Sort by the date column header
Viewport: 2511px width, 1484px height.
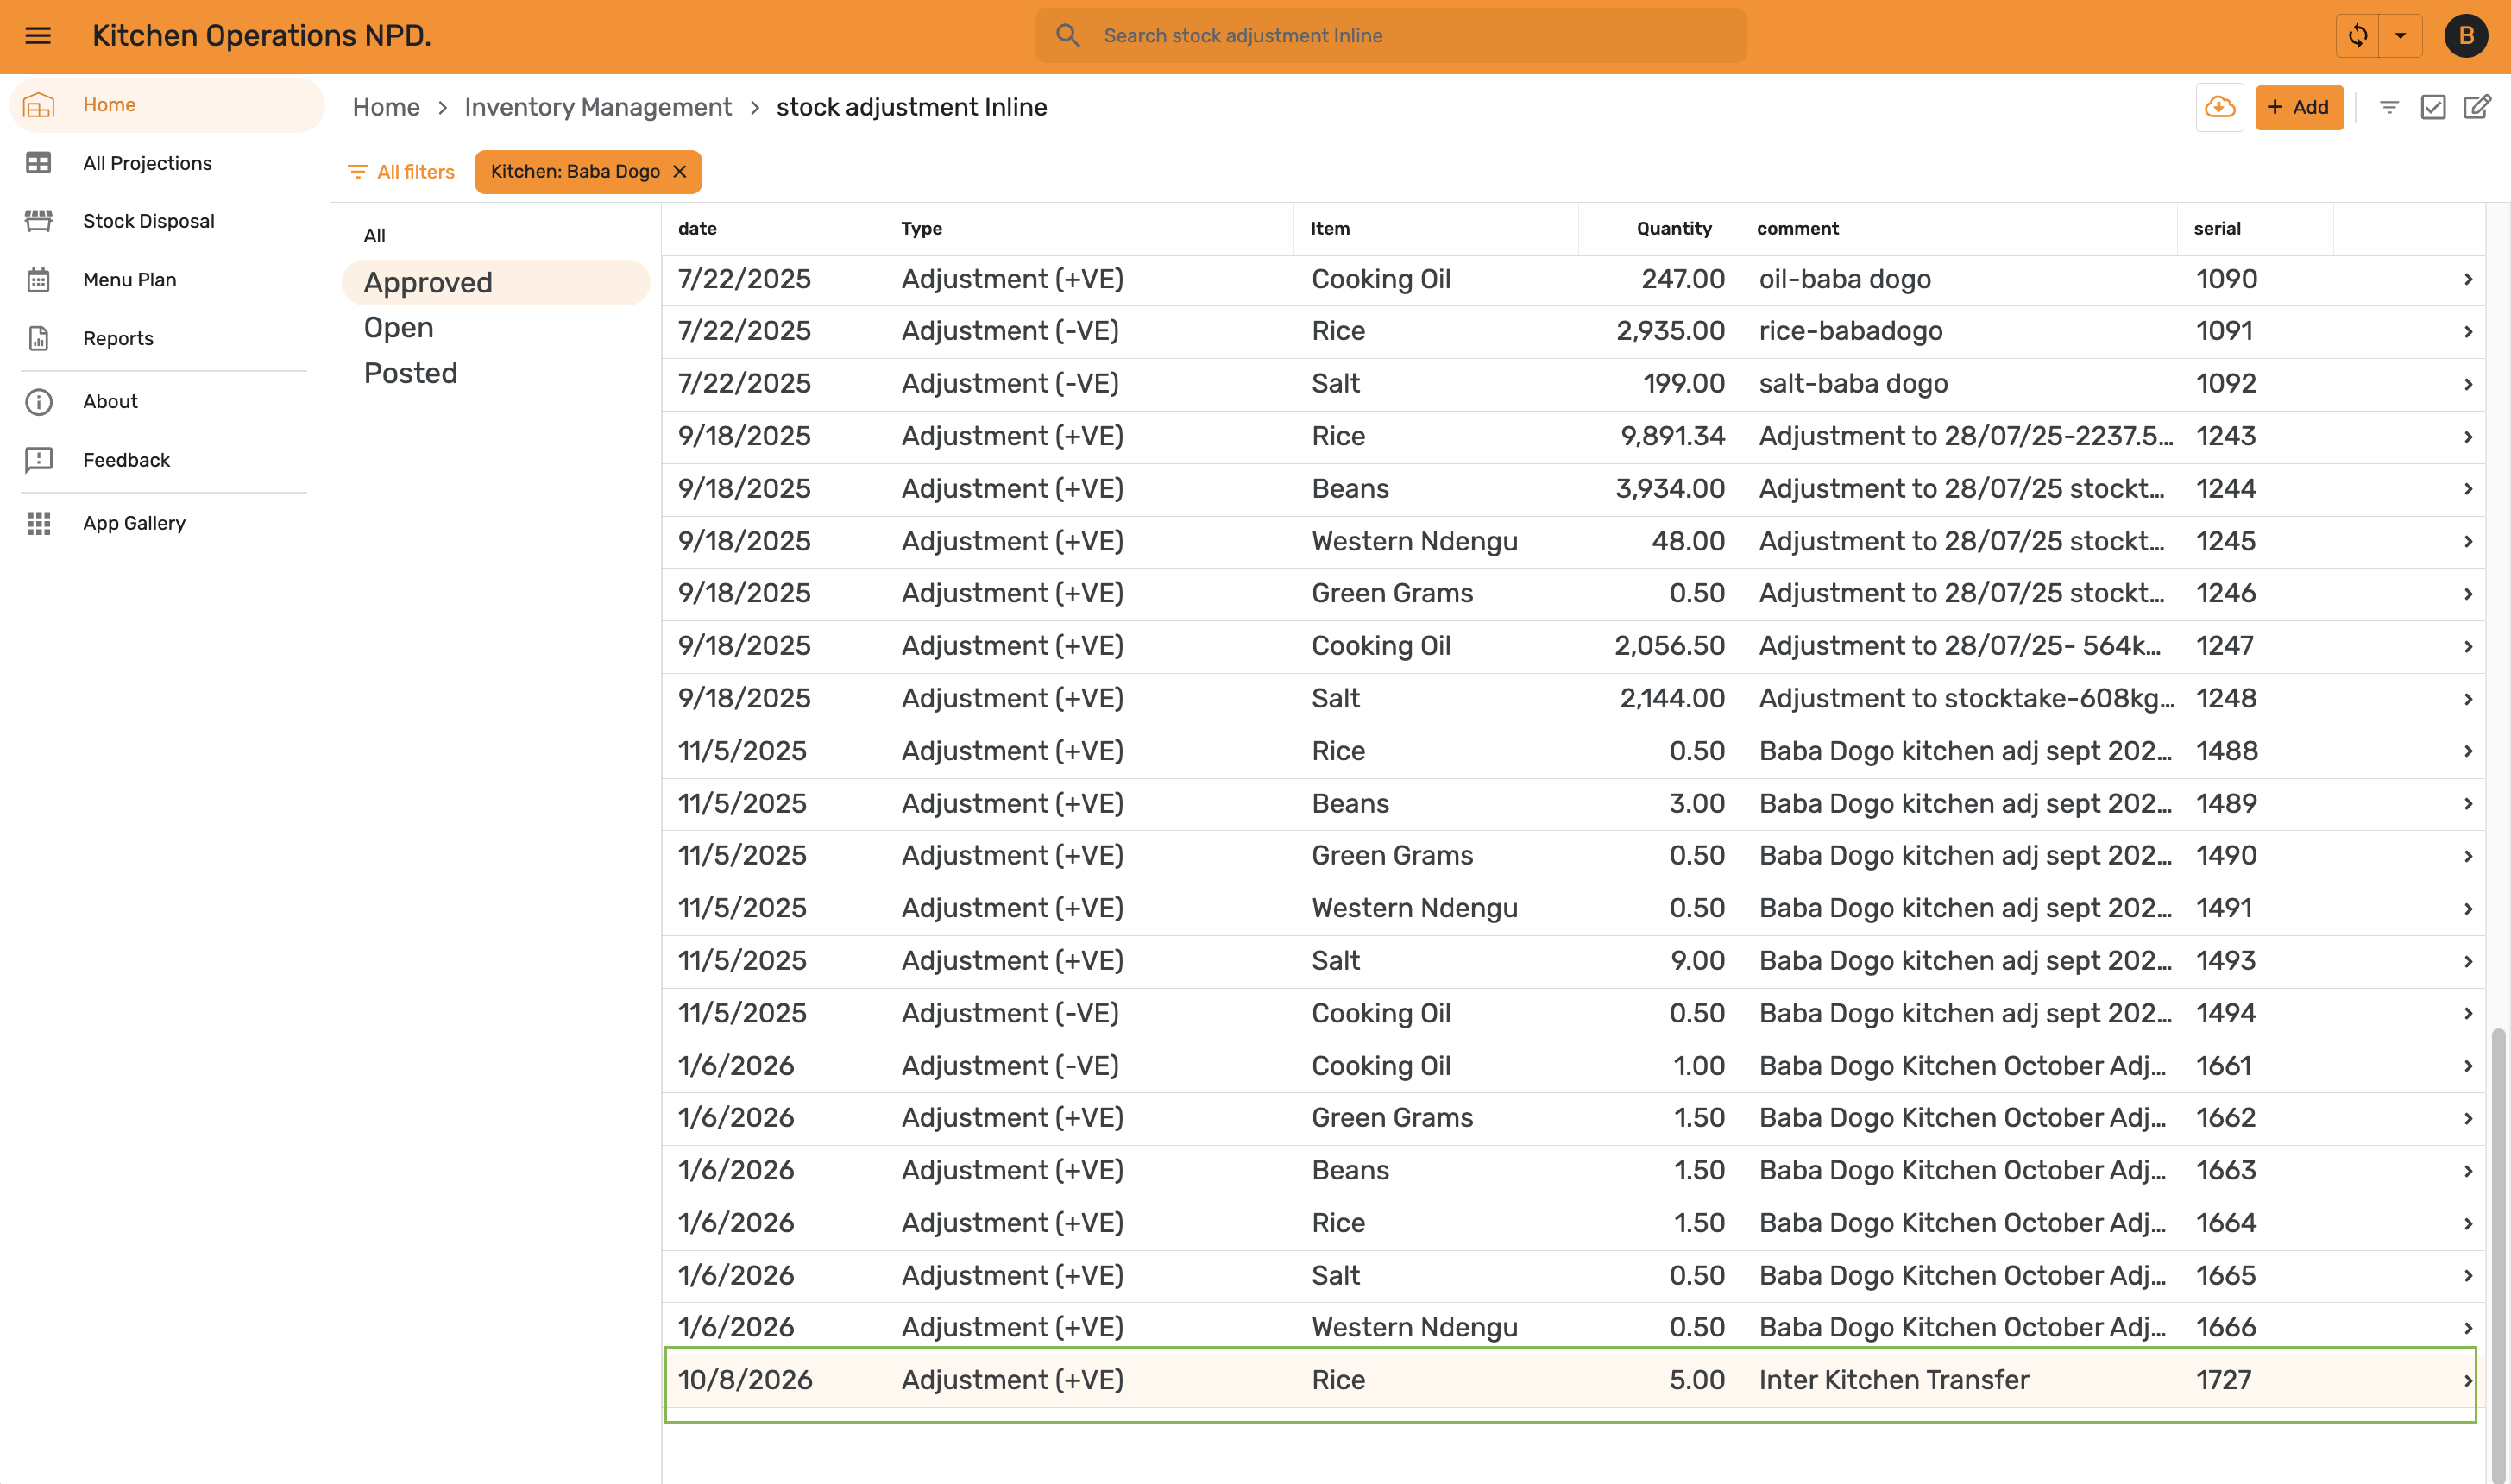(697, 228)
